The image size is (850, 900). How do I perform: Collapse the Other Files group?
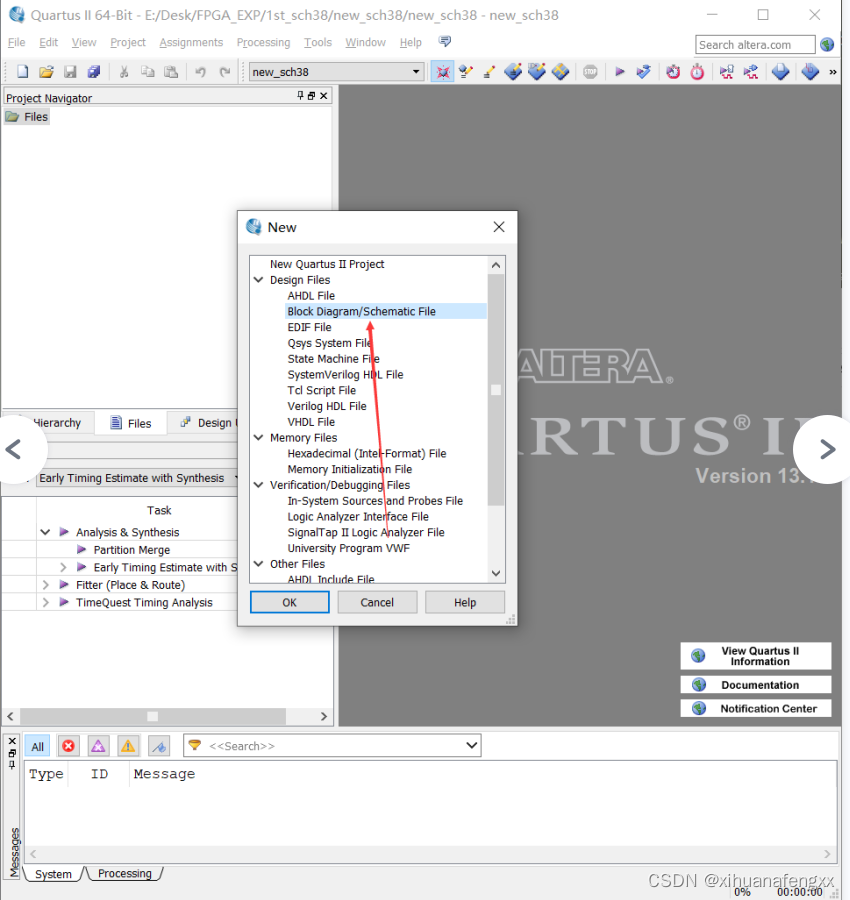coord(258,564)
